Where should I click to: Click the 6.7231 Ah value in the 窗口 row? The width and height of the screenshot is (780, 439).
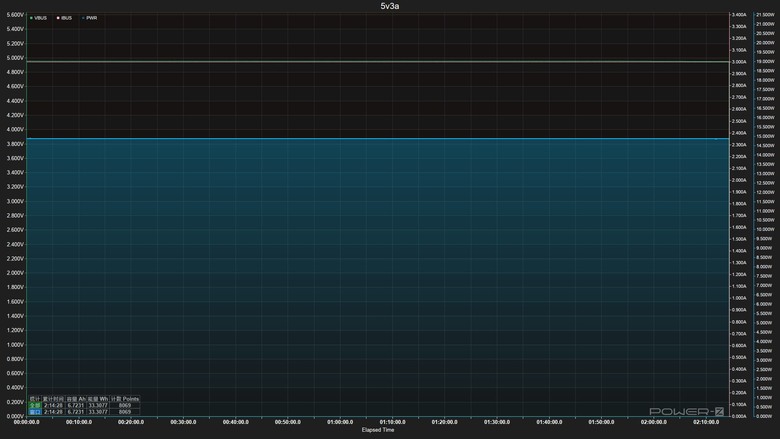tap(76, 412)
